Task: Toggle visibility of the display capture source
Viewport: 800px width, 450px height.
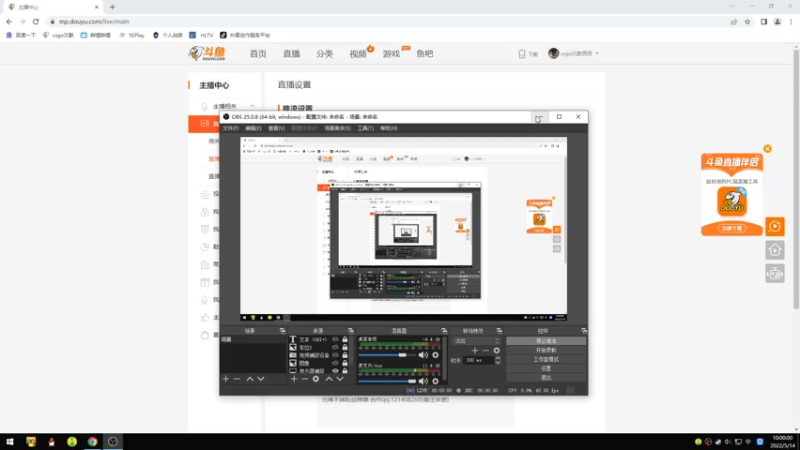Action: coord(335,371)
